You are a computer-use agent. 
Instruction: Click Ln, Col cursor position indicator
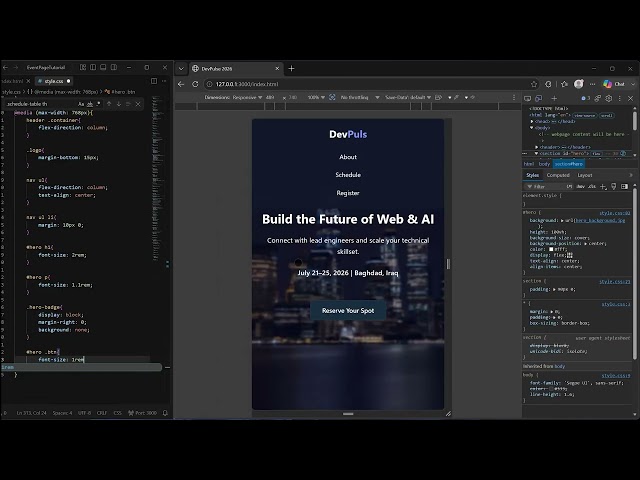click(31, 413)
